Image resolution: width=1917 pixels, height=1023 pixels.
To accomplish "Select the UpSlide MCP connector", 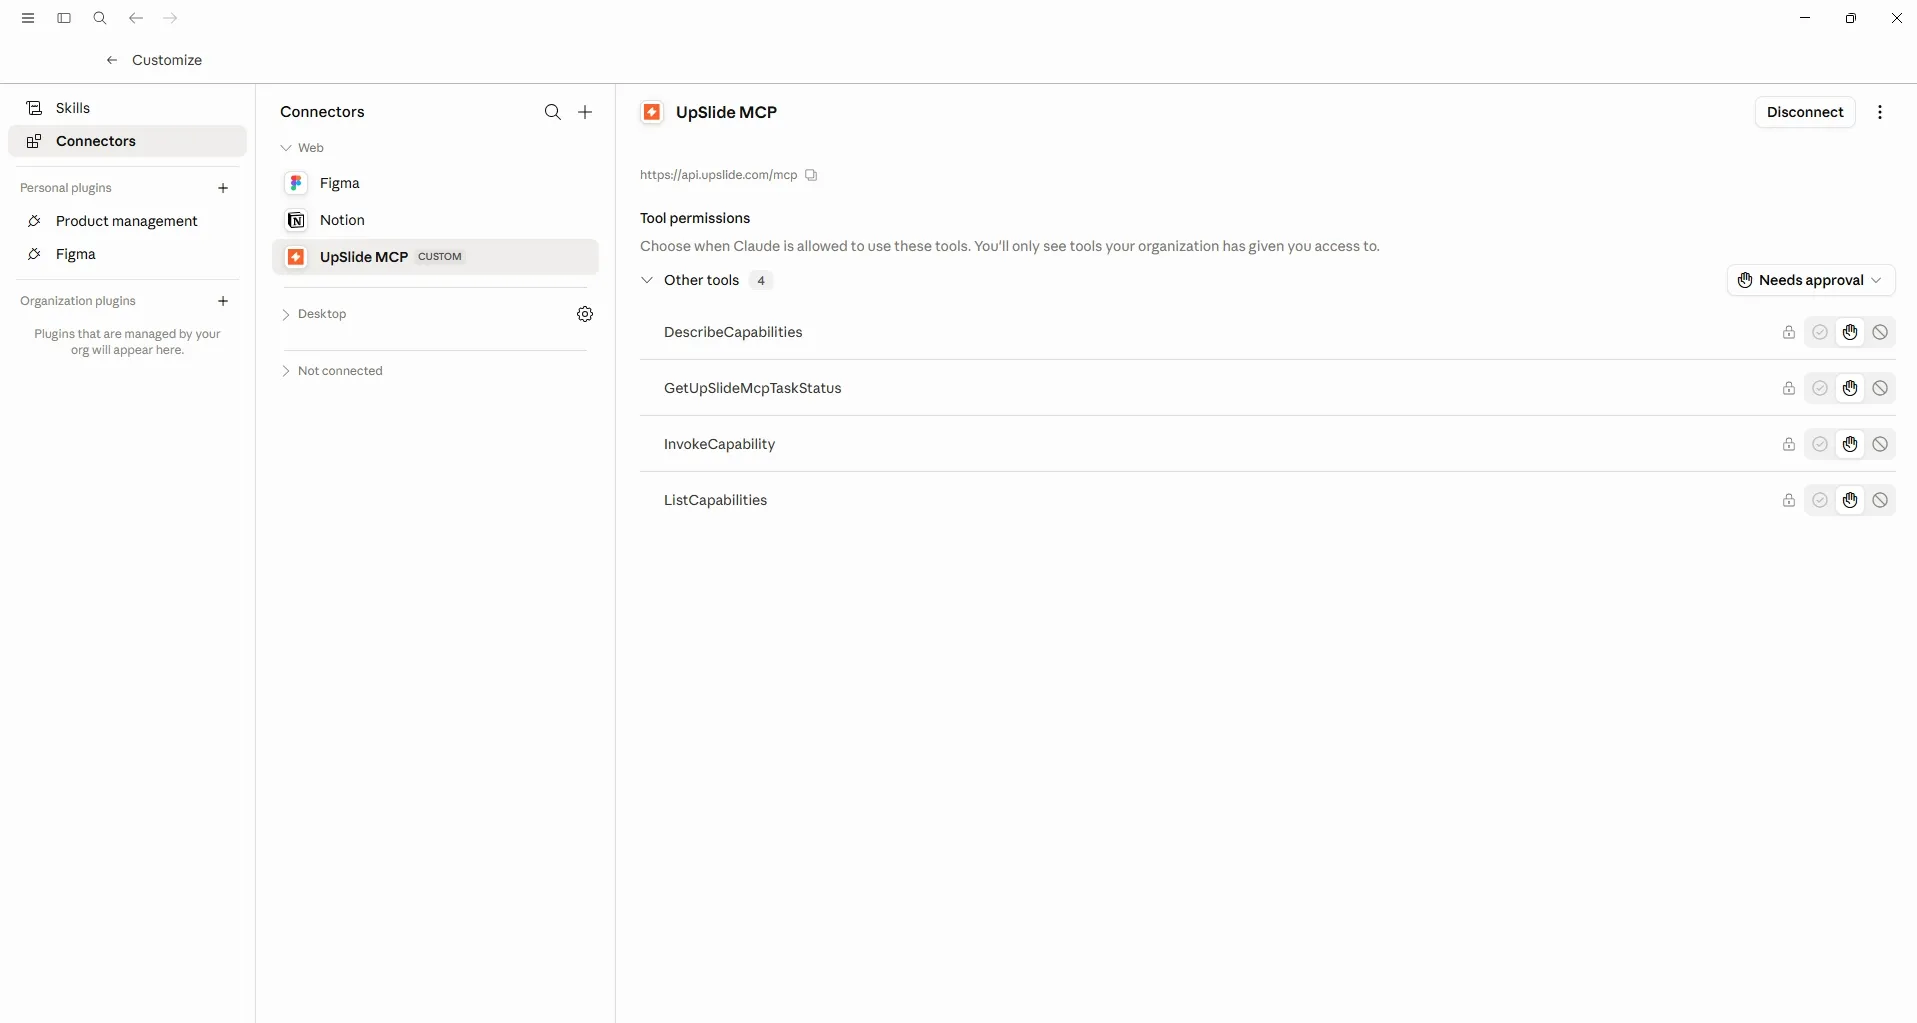I will coord(435,257).
